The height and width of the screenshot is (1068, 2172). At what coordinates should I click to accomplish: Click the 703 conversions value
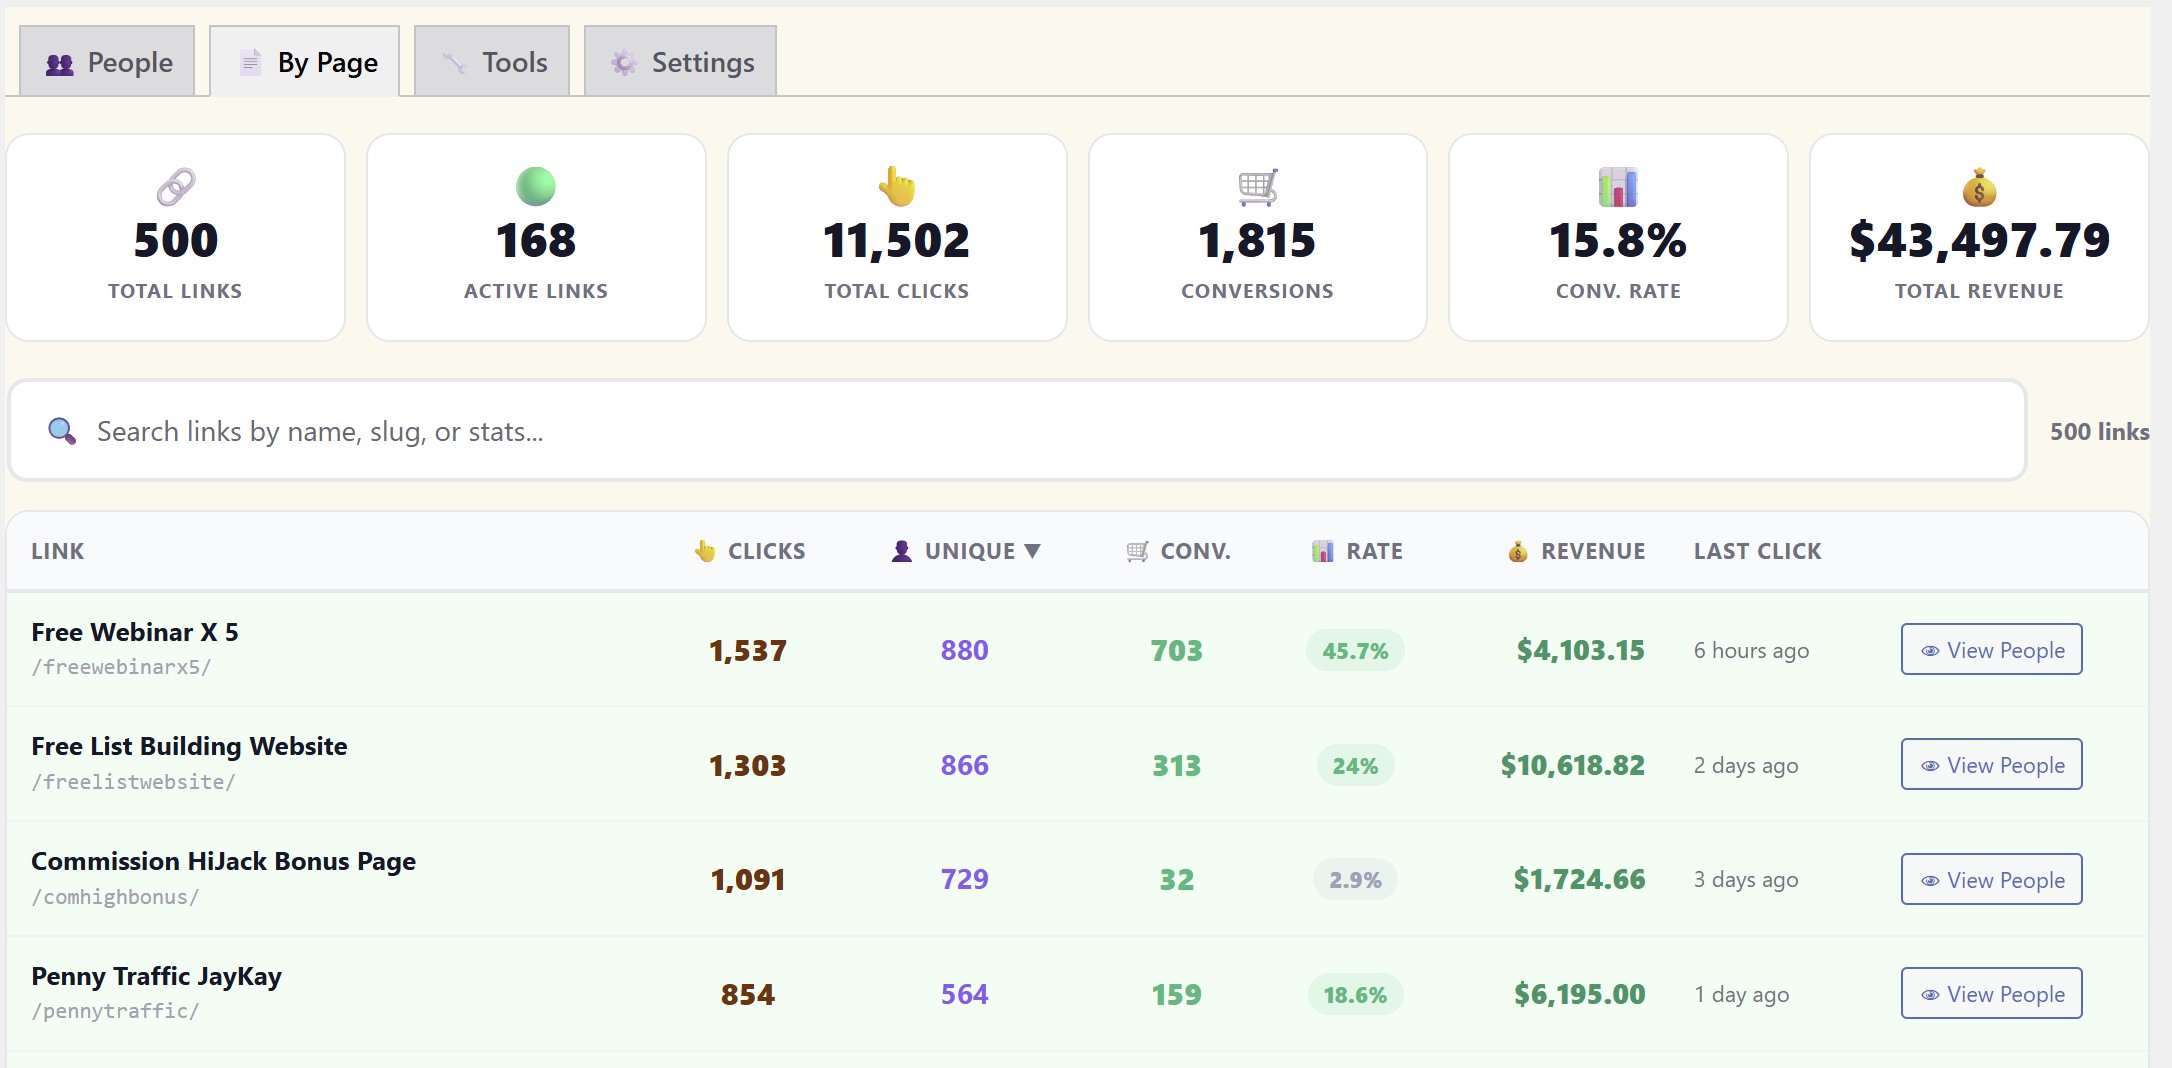pyautogui.click(x=1176, y=651)
